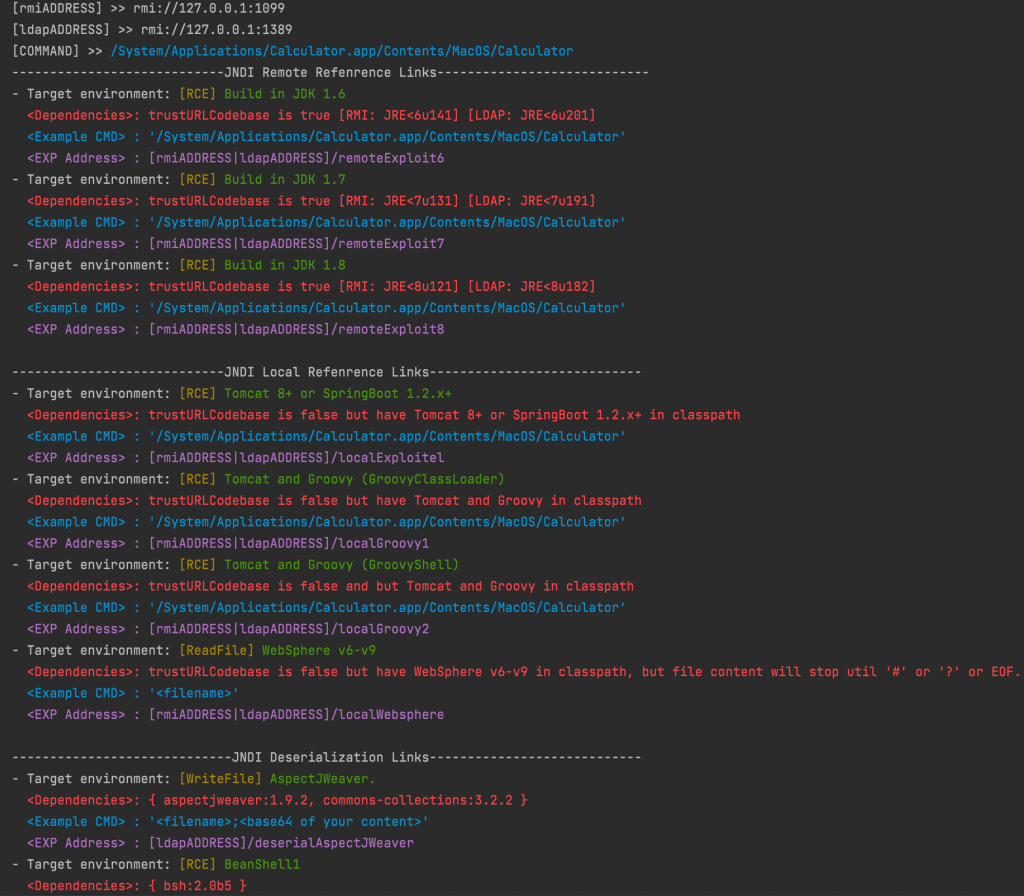Select the GroovyShell target environment line
The height and width of the screenshot is (896, 1024).
coord(236,565)
